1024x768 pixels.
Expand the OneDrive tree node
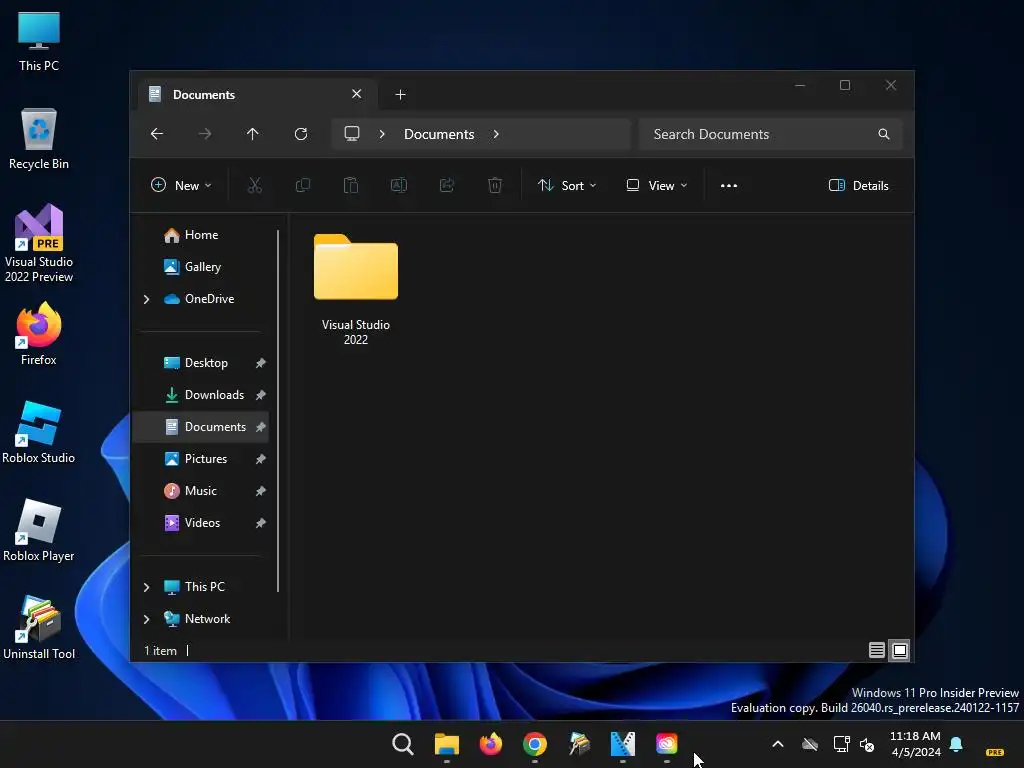click(146, 299)
